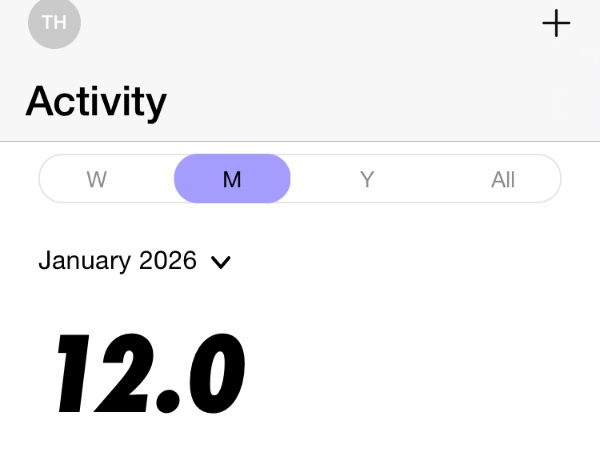Screen dimensions: 600x450
Task: Switch to the W weekly view
Action: coord(97,180)
